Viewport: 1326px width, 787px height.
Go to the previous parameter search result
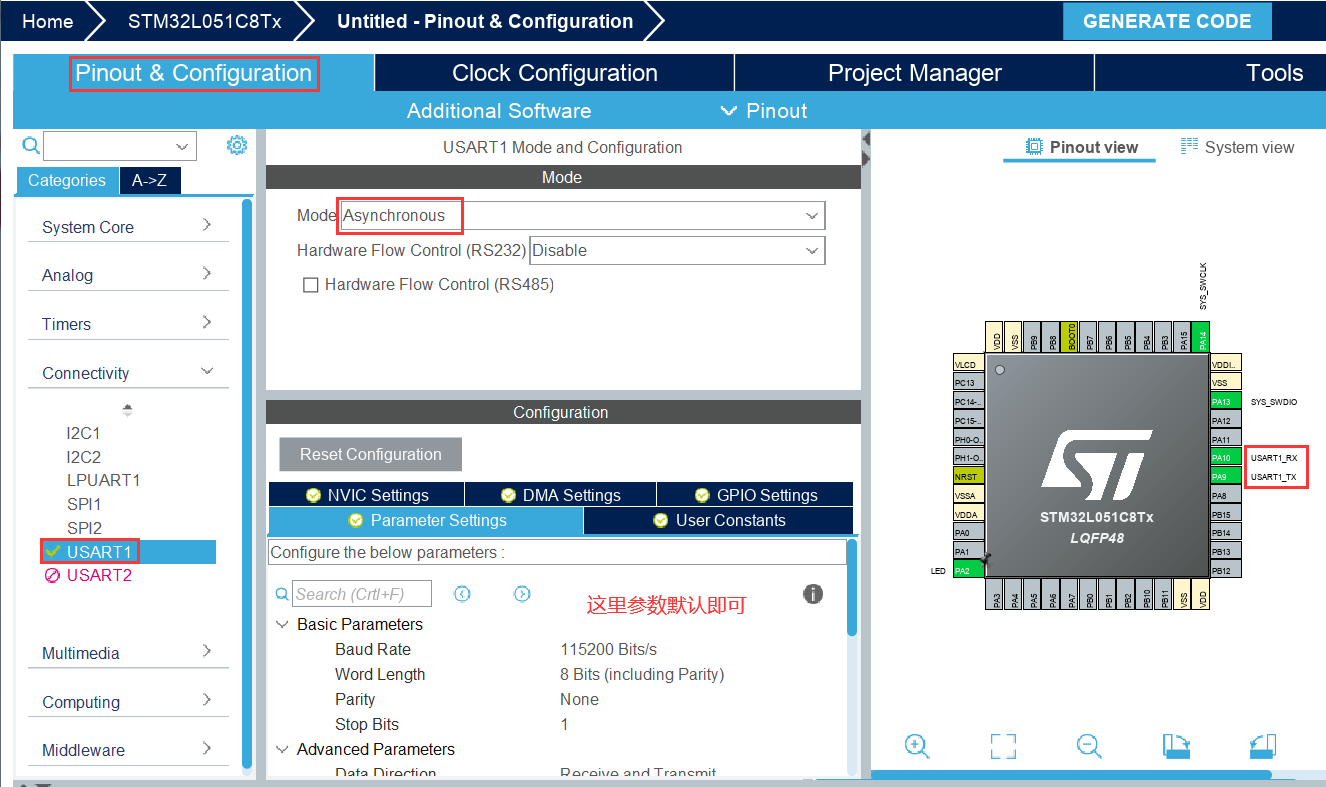click(x=462, y=594)
